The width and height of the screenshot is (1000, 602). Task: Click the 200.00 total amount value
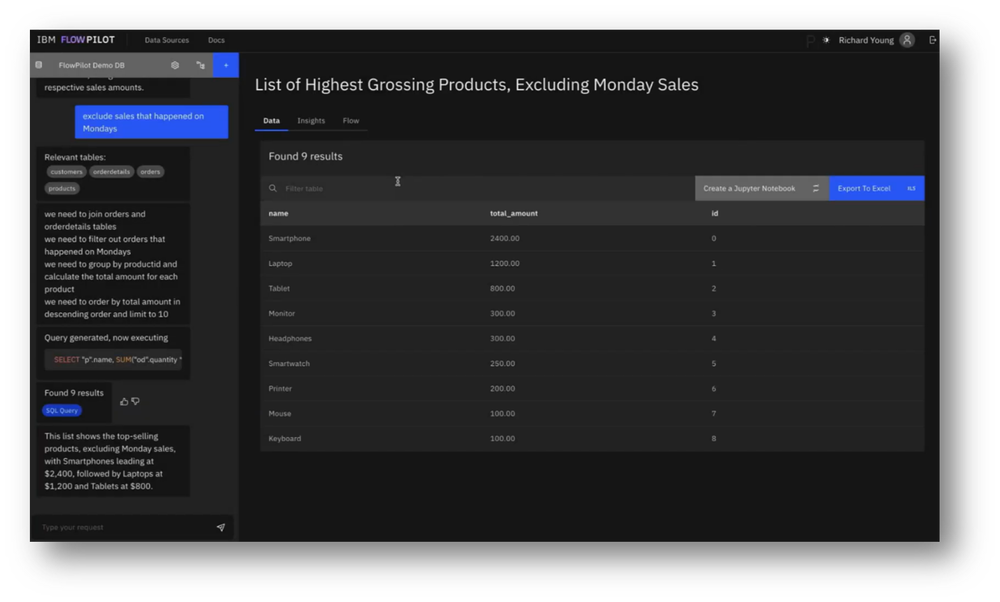click(x=502, y=388)
